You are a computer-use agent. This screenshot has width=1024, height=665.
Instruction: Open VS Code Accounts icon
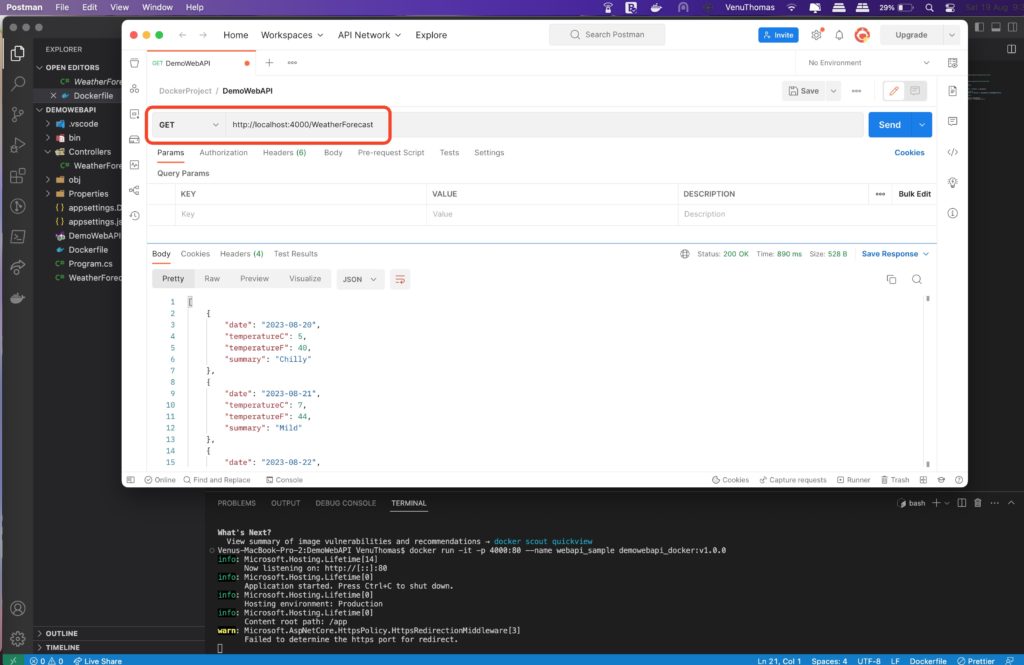pos(18,608)
